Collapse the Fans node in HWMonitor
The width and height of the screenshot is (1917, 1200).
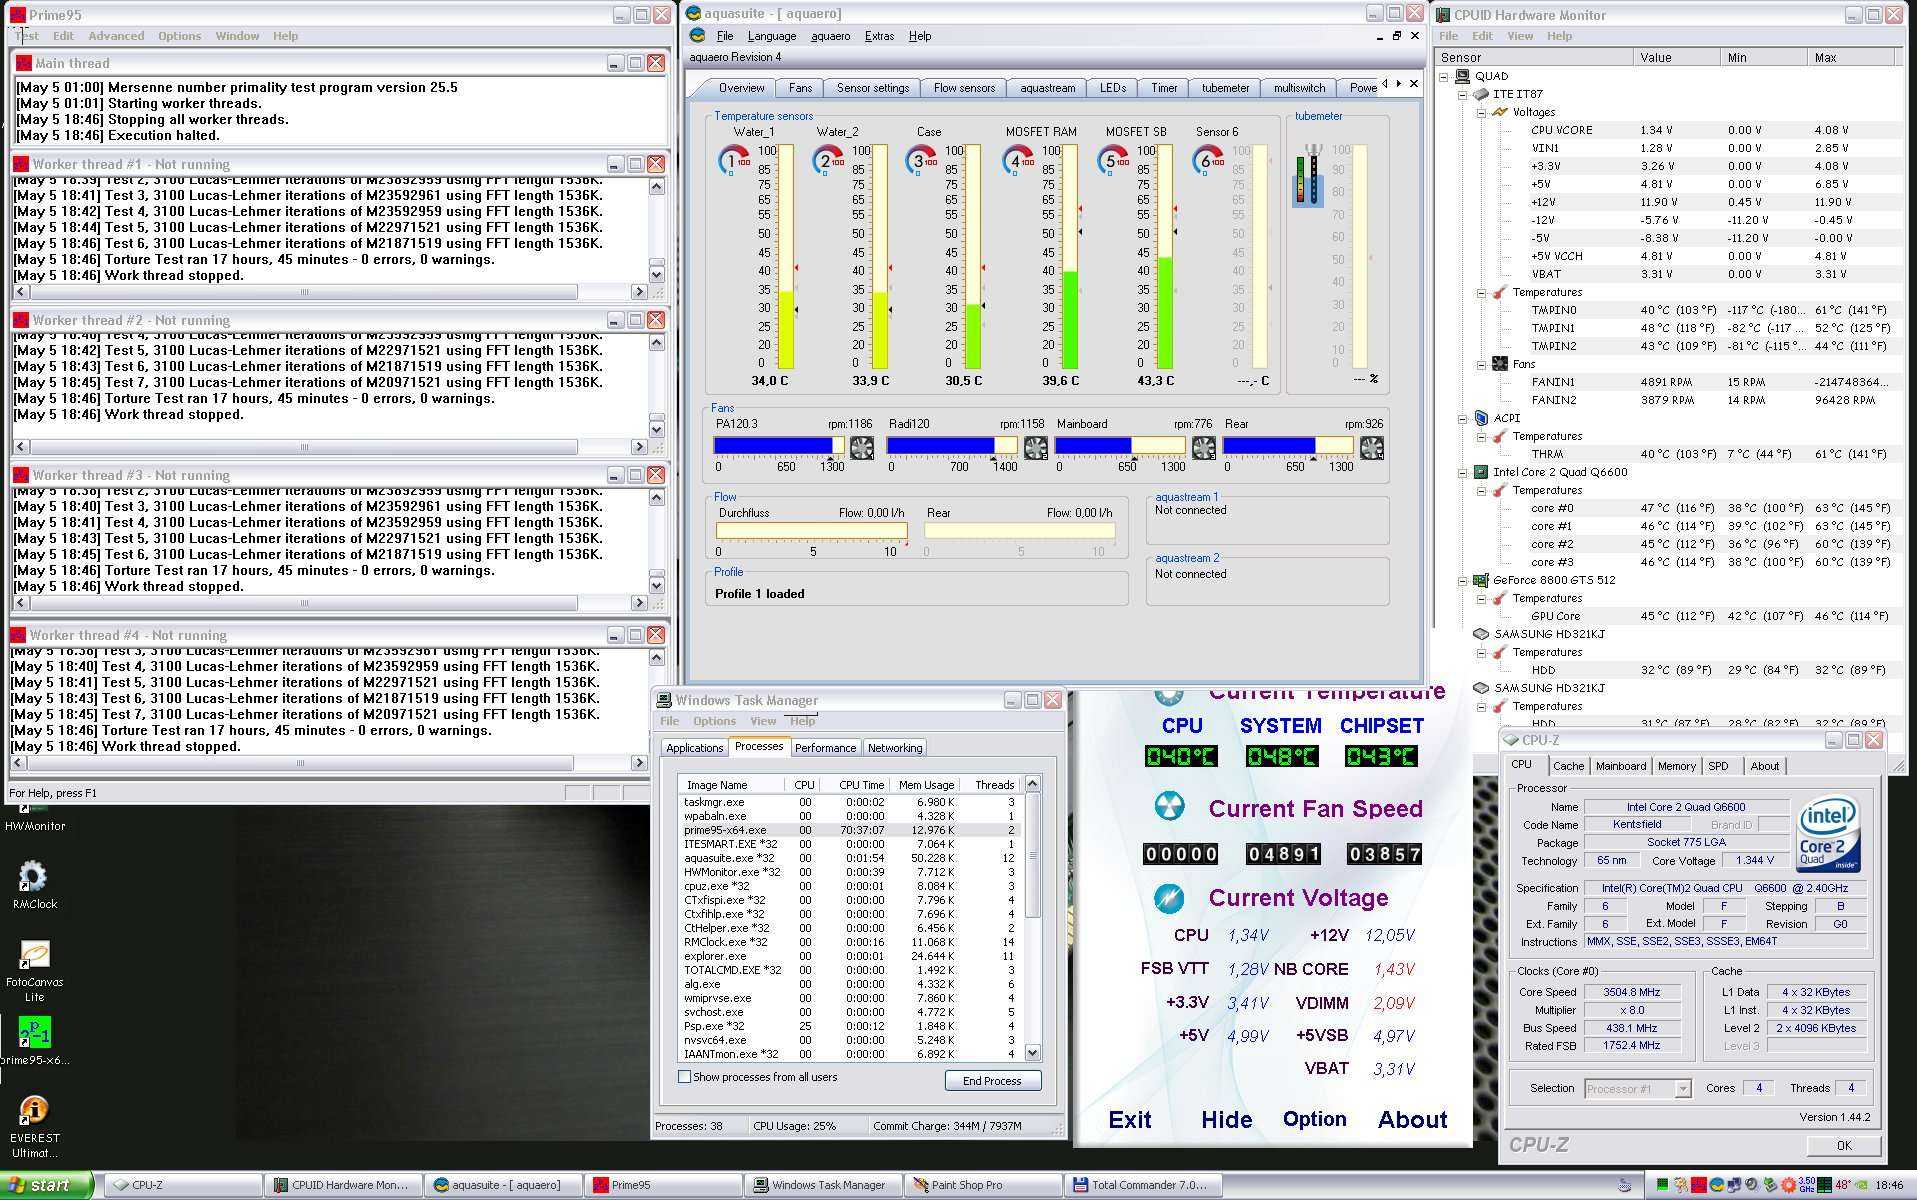1481,364
